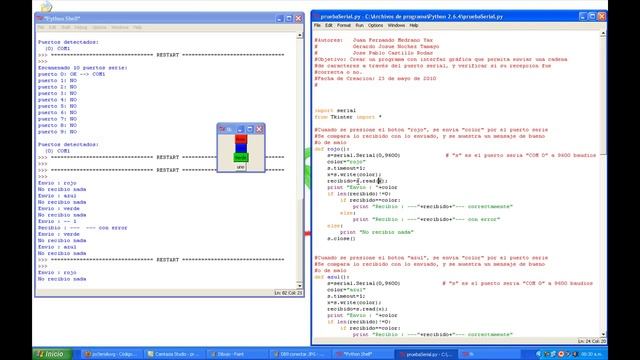Close the pruebaSerial.py editor window

coord(602,16)
